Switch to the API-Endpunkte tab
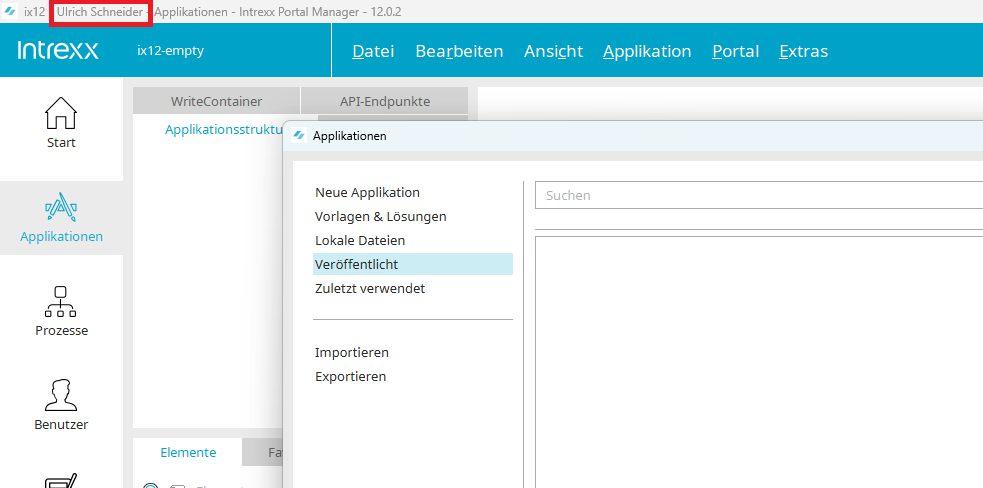The image size is (983, 488). pos(384,101)
